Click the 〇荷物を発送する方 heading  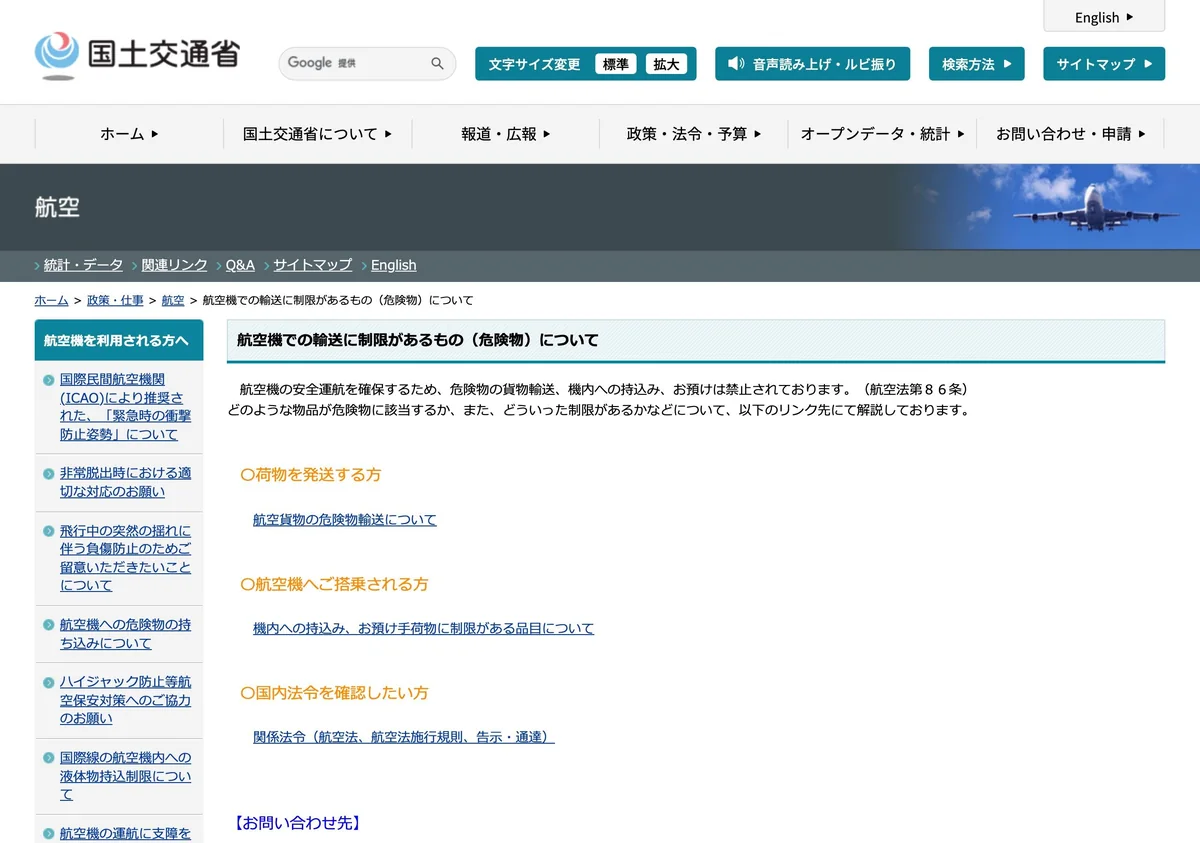(311, 474)
